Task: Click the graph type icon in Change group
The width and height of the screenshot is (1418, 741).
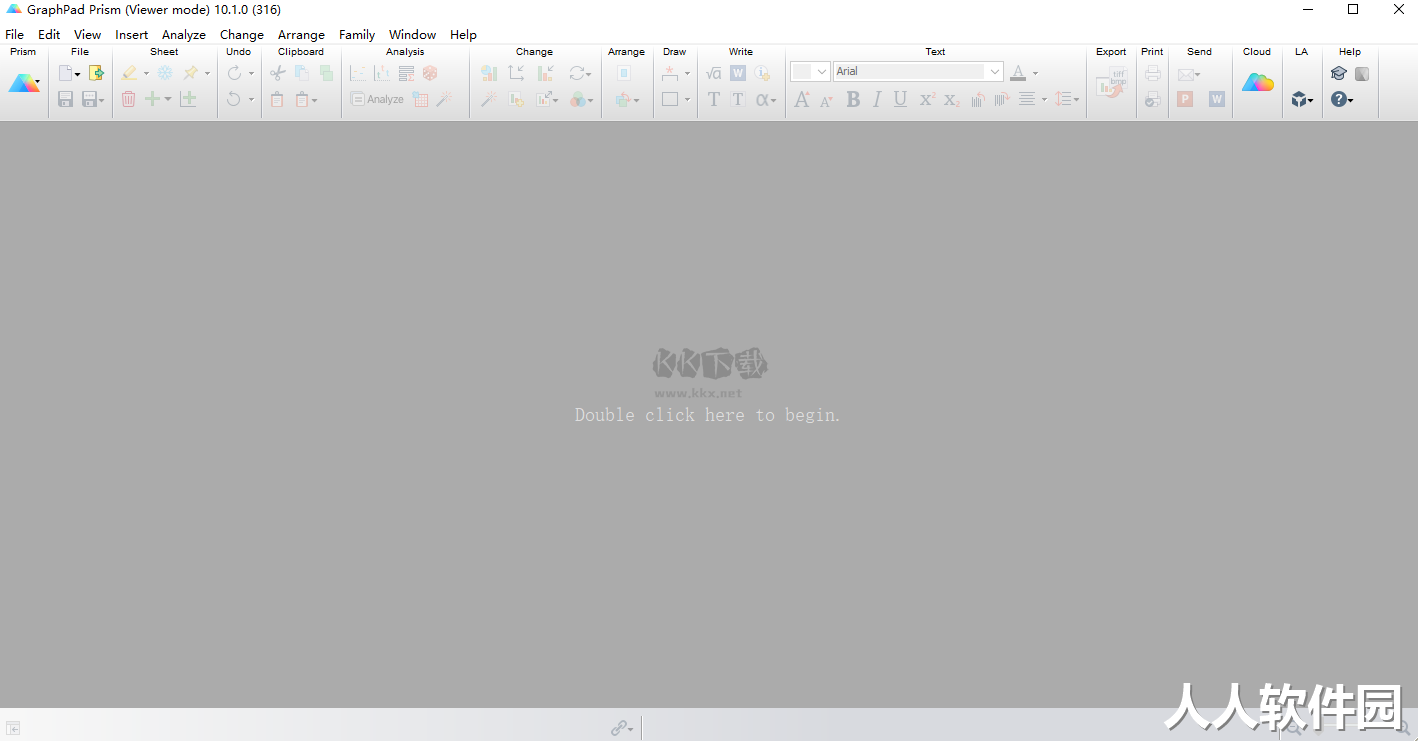Action: coord(489,73)
